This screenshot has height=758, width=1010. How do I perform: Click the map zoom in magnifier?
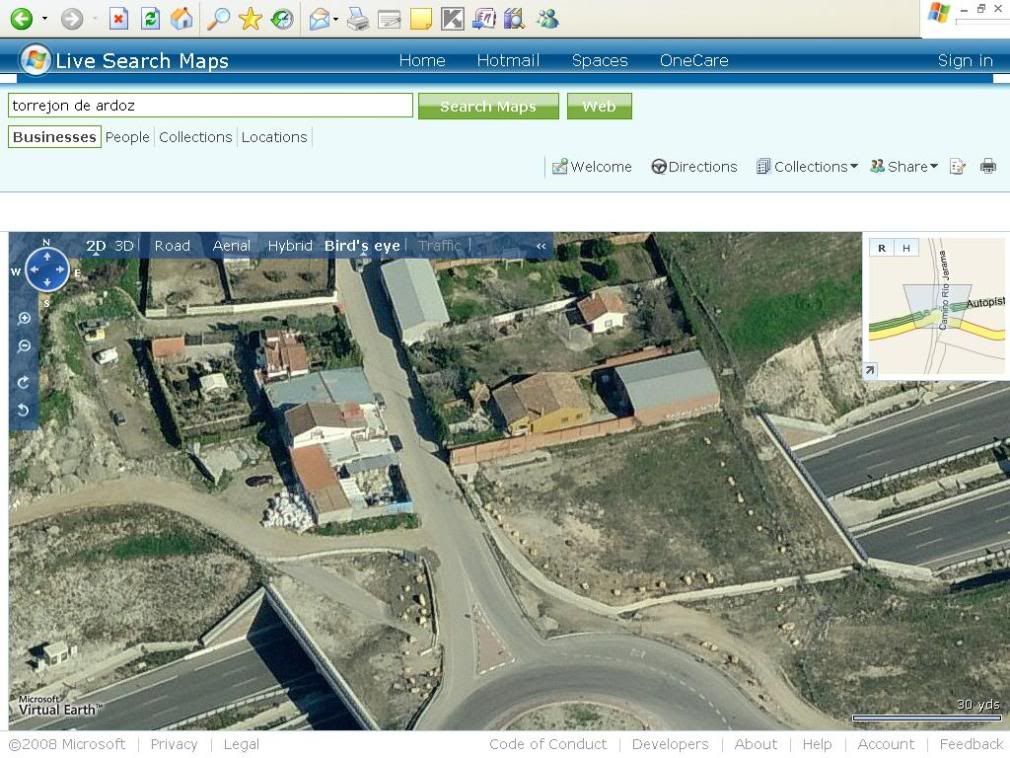pos(24,319)
